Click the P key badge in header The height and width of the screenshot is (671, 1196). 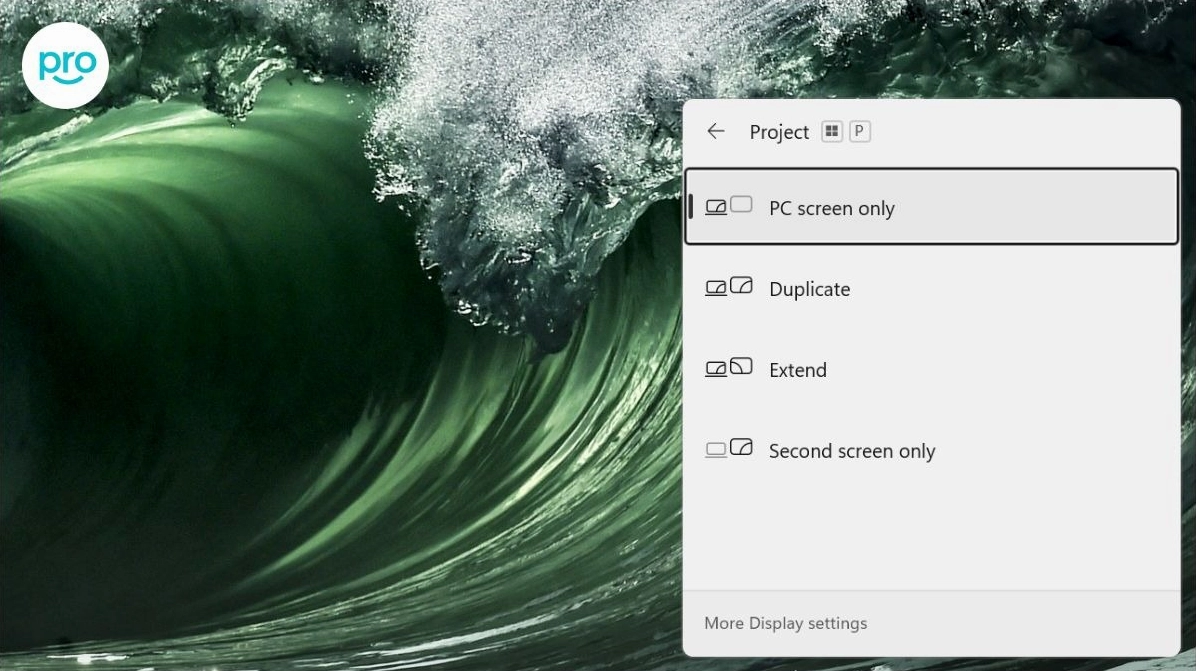coord(859,131)
